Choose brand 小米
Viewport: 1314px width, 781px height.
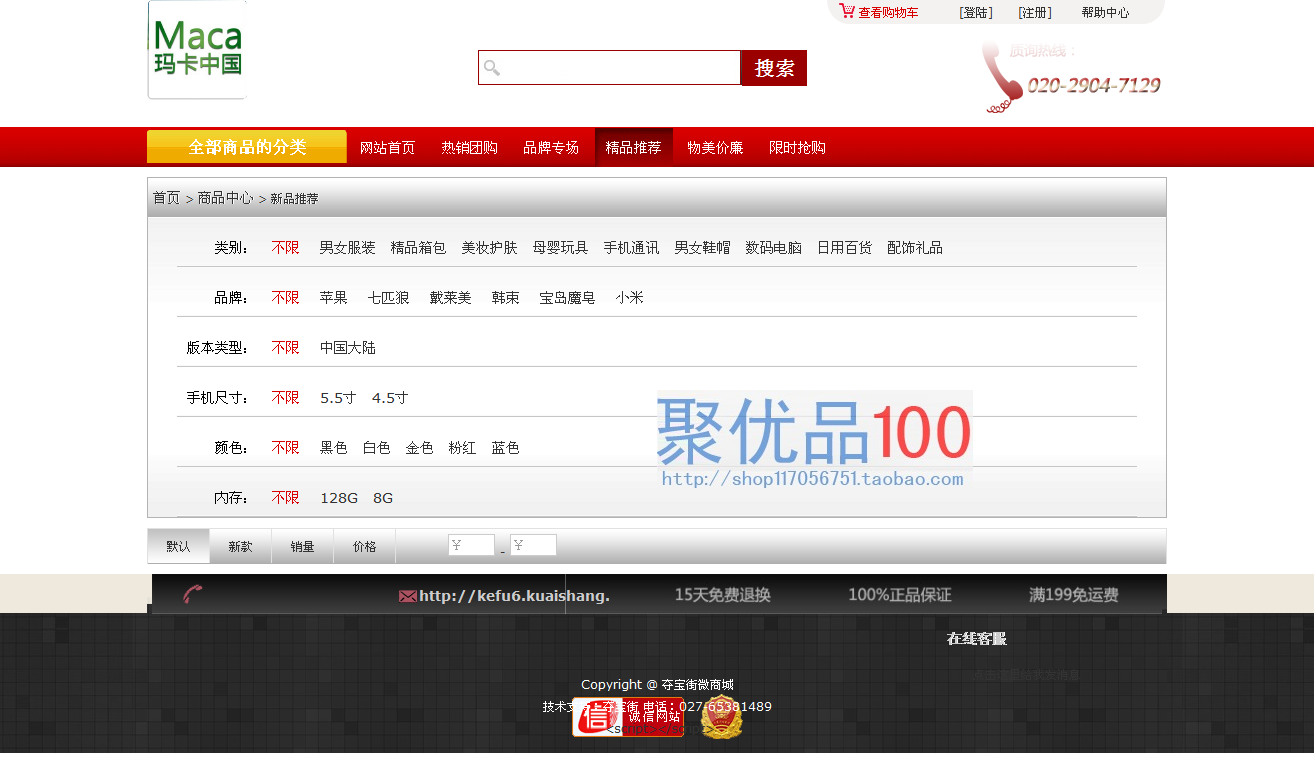629,297
